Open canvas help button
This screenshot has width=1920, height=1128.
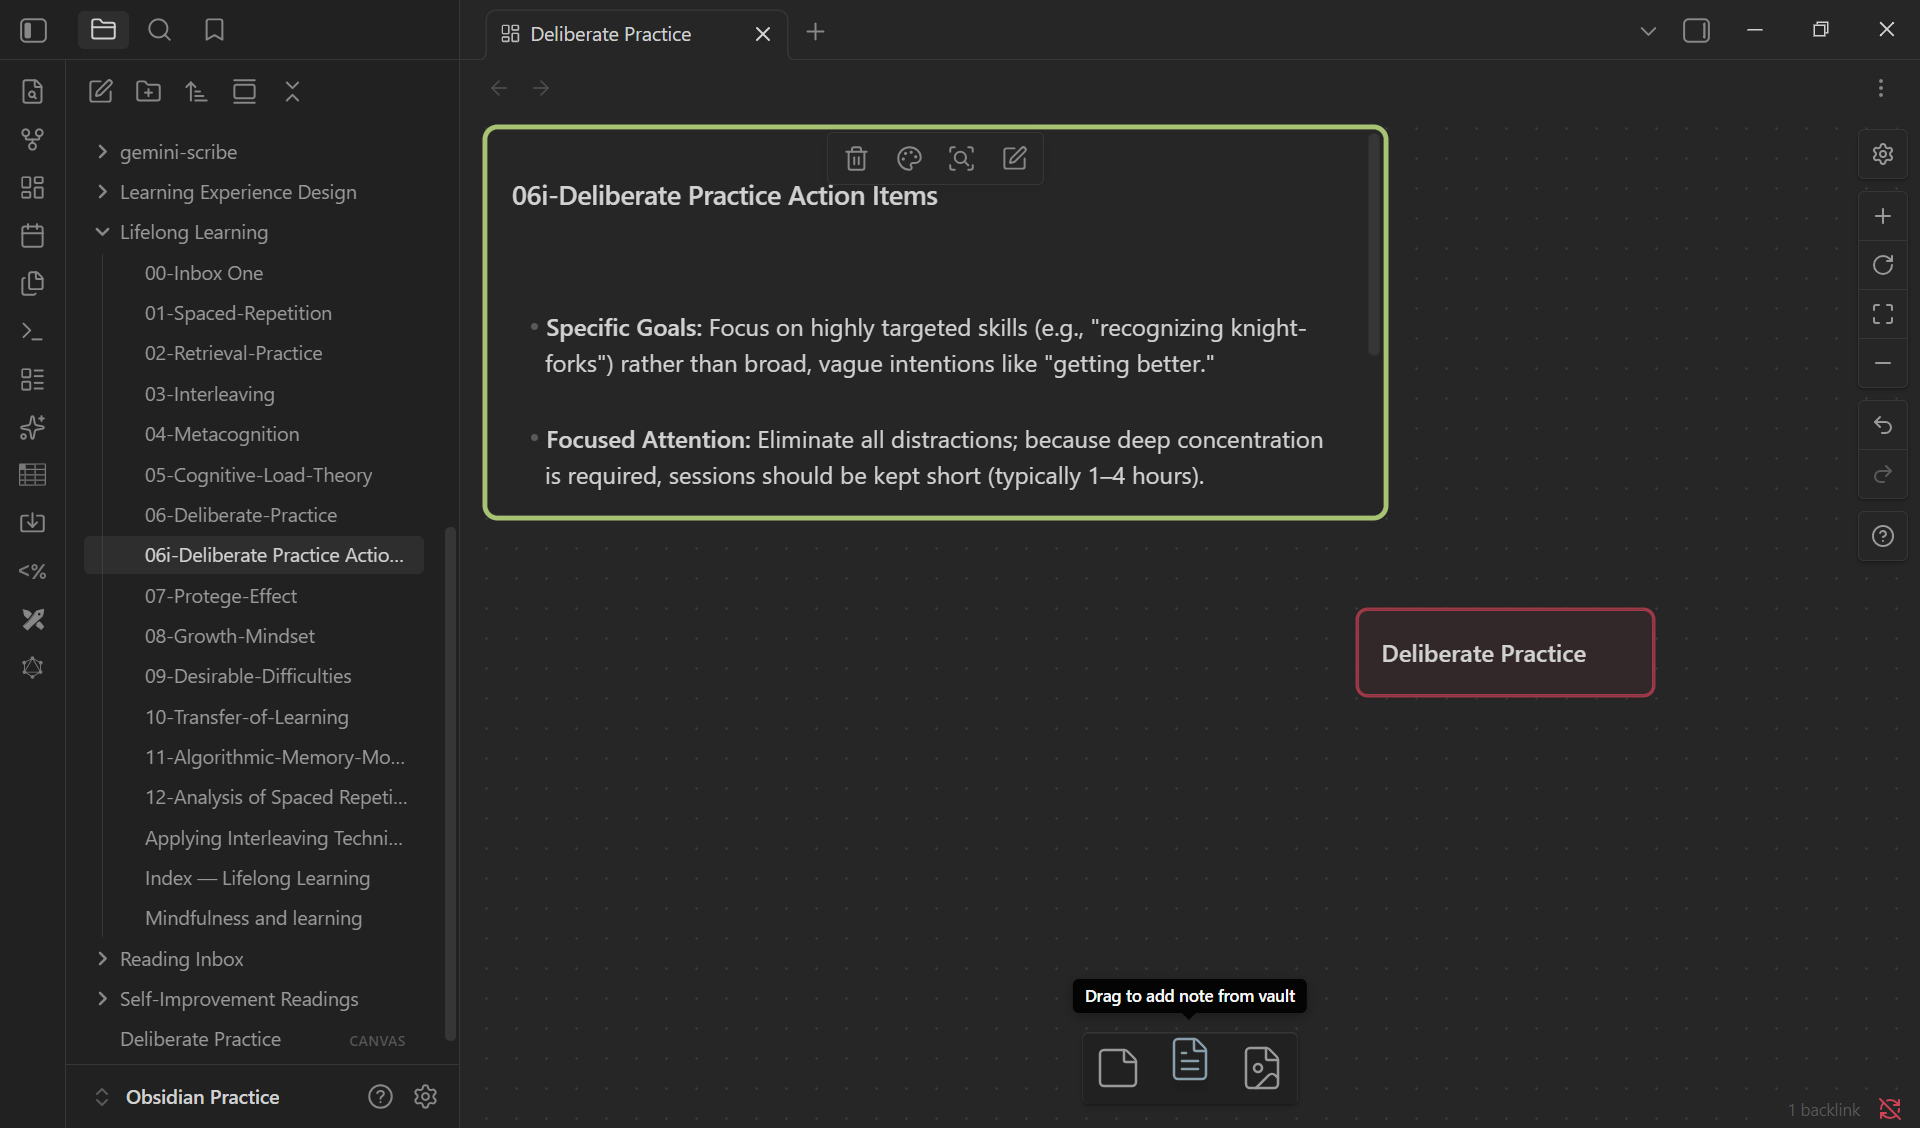click(1883, 536)
